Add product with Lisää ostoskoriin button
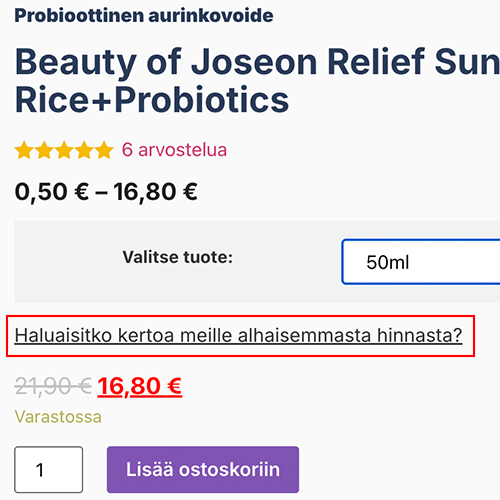 pos(203,470)
